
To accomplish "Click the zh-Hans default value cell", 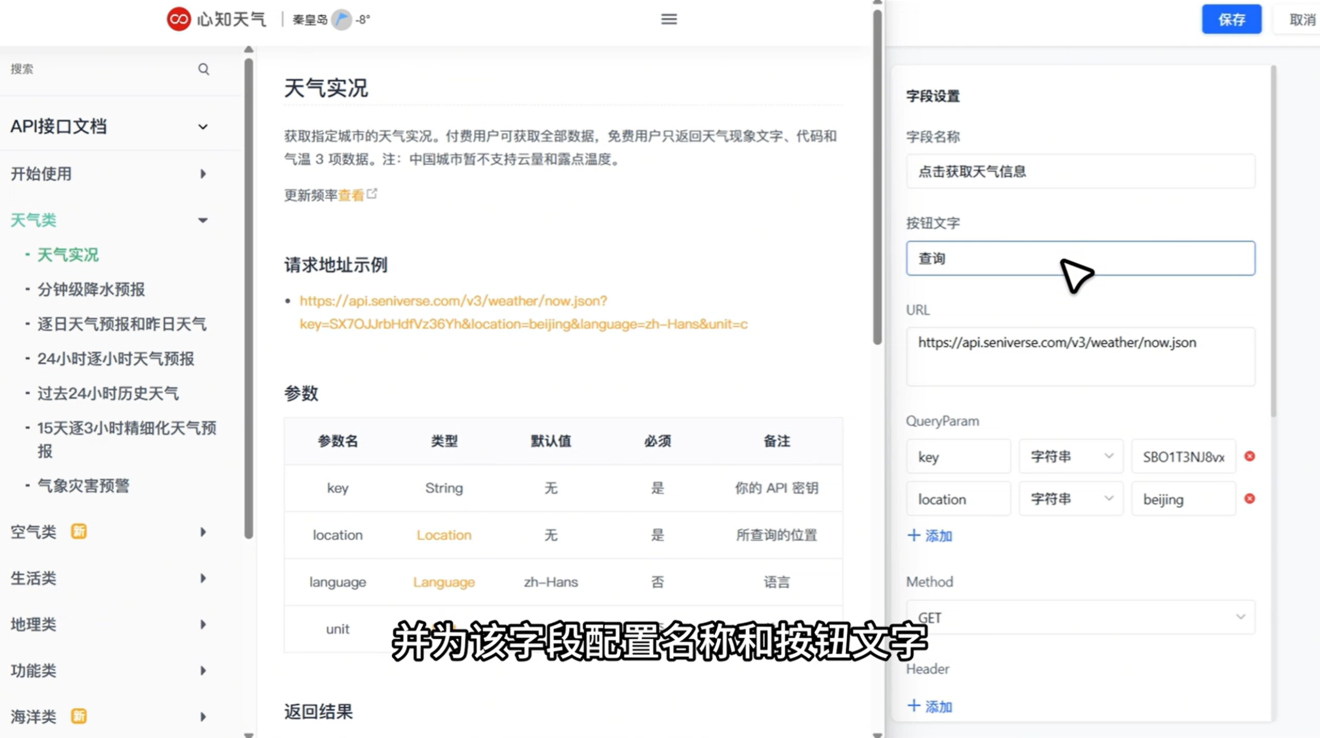I will 551,582.
